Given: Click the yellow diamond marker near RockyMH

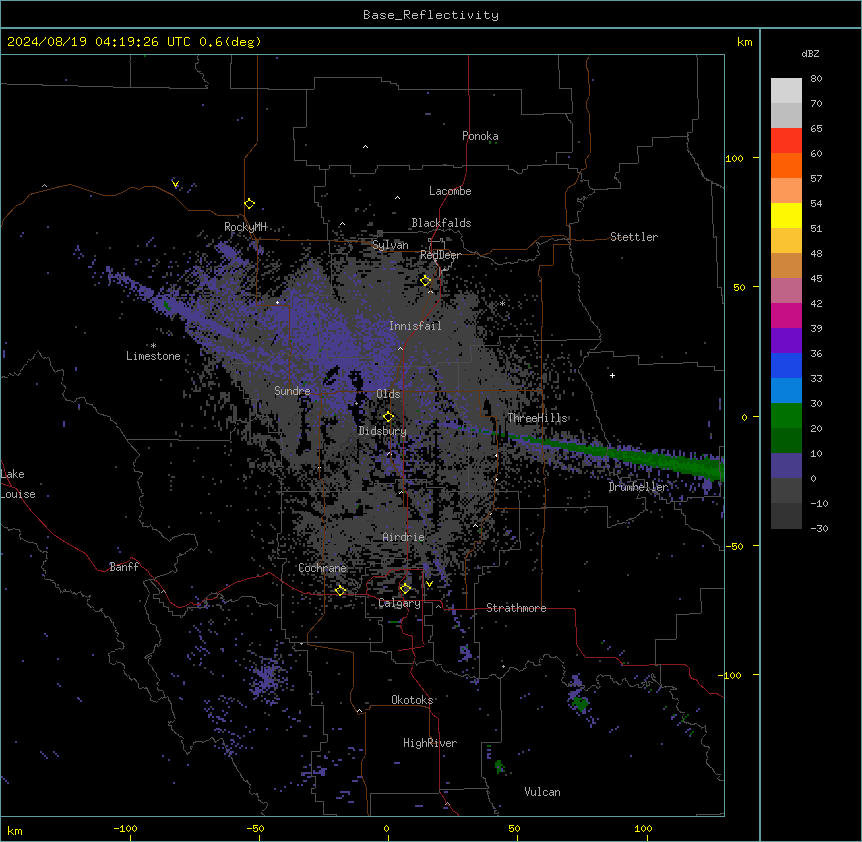Looking at the screenshot, I should click(x=250, y=204).
